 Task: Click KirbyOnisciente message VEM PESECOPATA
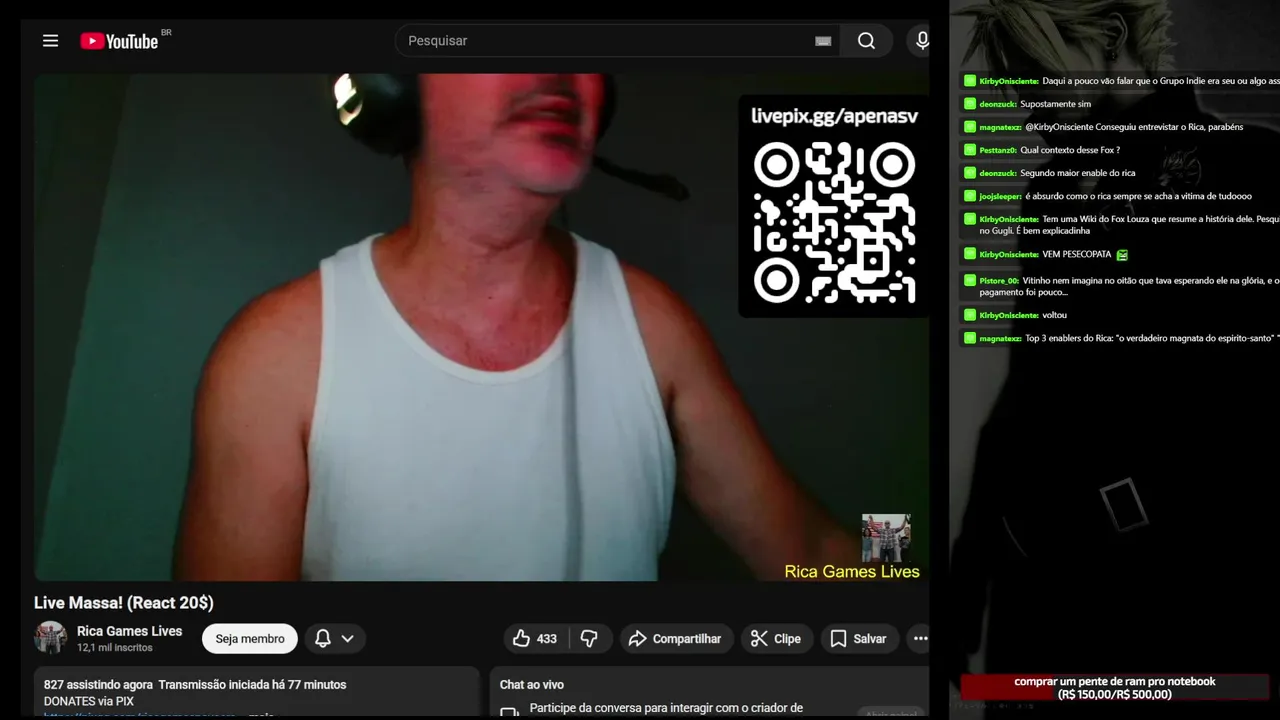point(1045,255)
